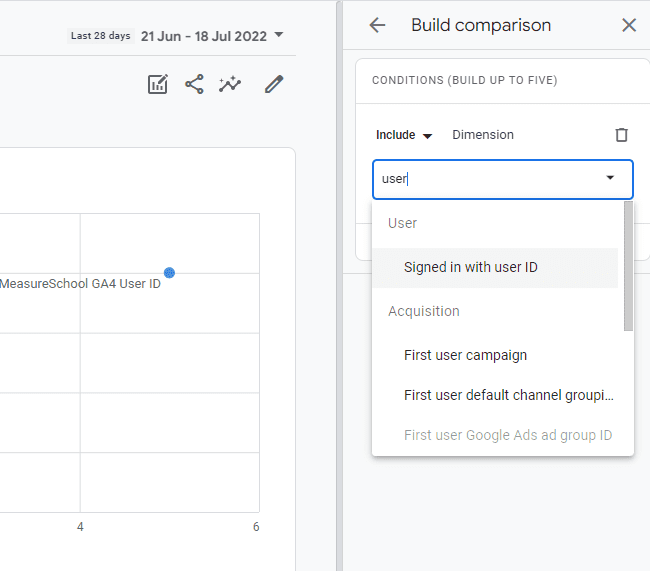Delete condition with the trash icon

(621, 135)
